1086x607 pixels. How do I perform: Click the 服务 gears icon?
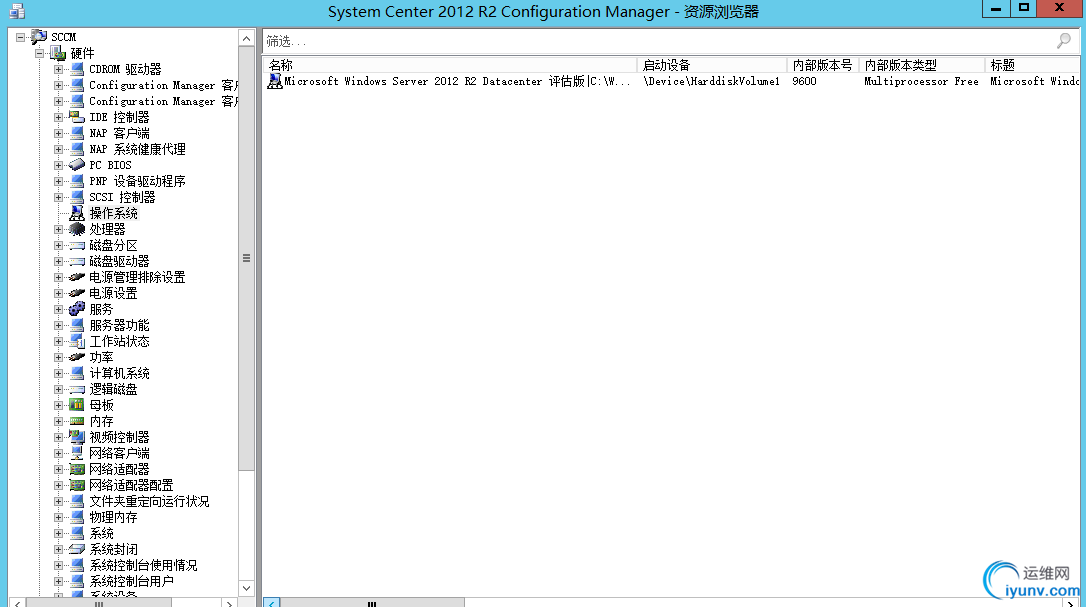click(x=77, y=309)
